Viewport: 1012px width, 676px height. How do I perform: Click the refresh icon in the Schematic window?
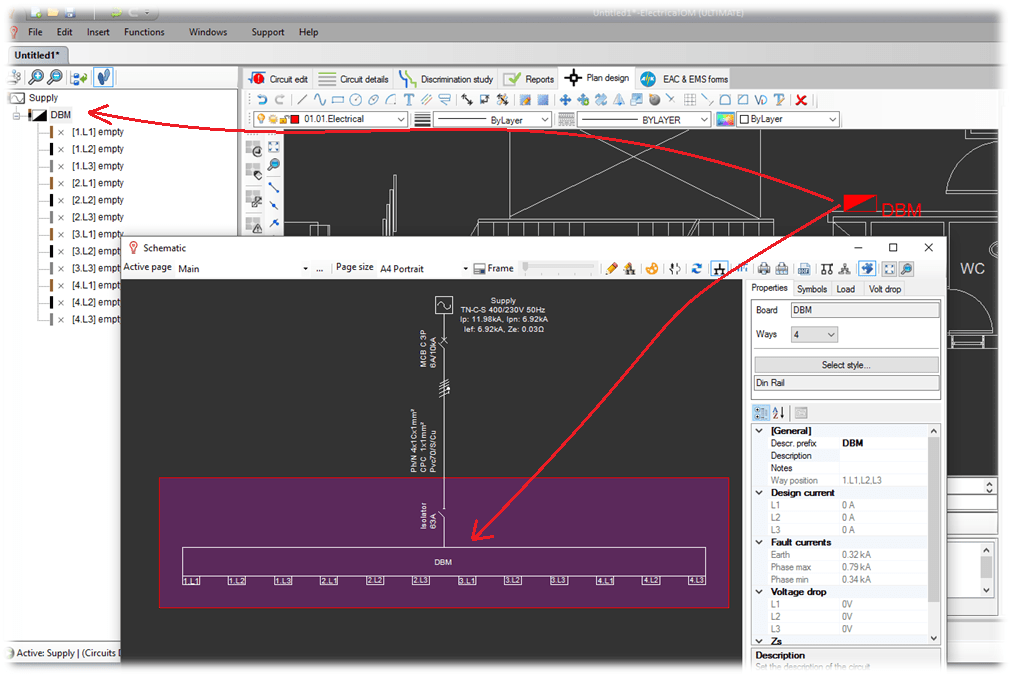pyautogui.click(x=697, y=268)
